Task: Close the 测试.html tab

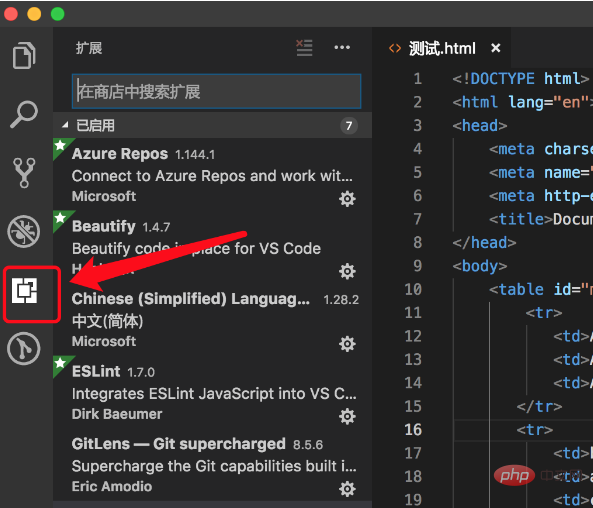Action: [495, 48]
